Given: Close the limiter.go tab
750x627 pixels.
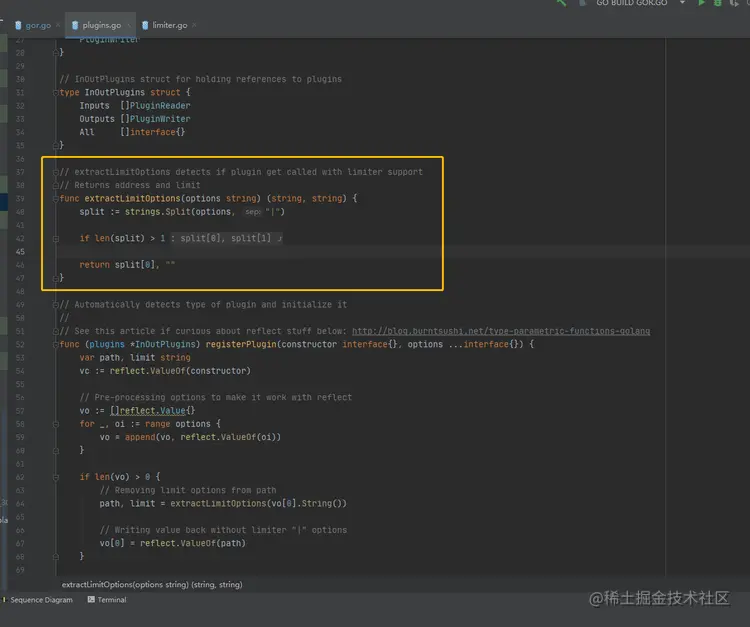Looking at the screenshot, I should (x=194, y=25).
